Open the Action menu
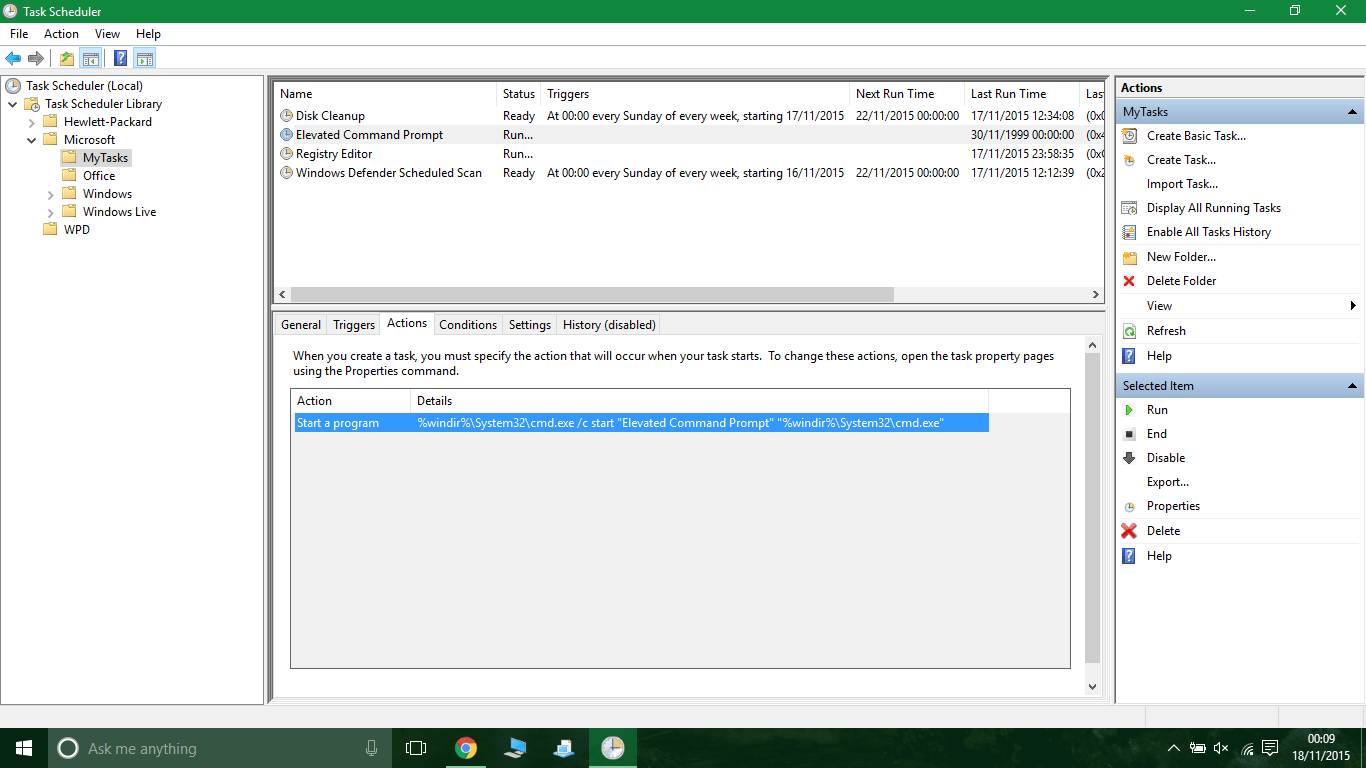 click(61, 33)
